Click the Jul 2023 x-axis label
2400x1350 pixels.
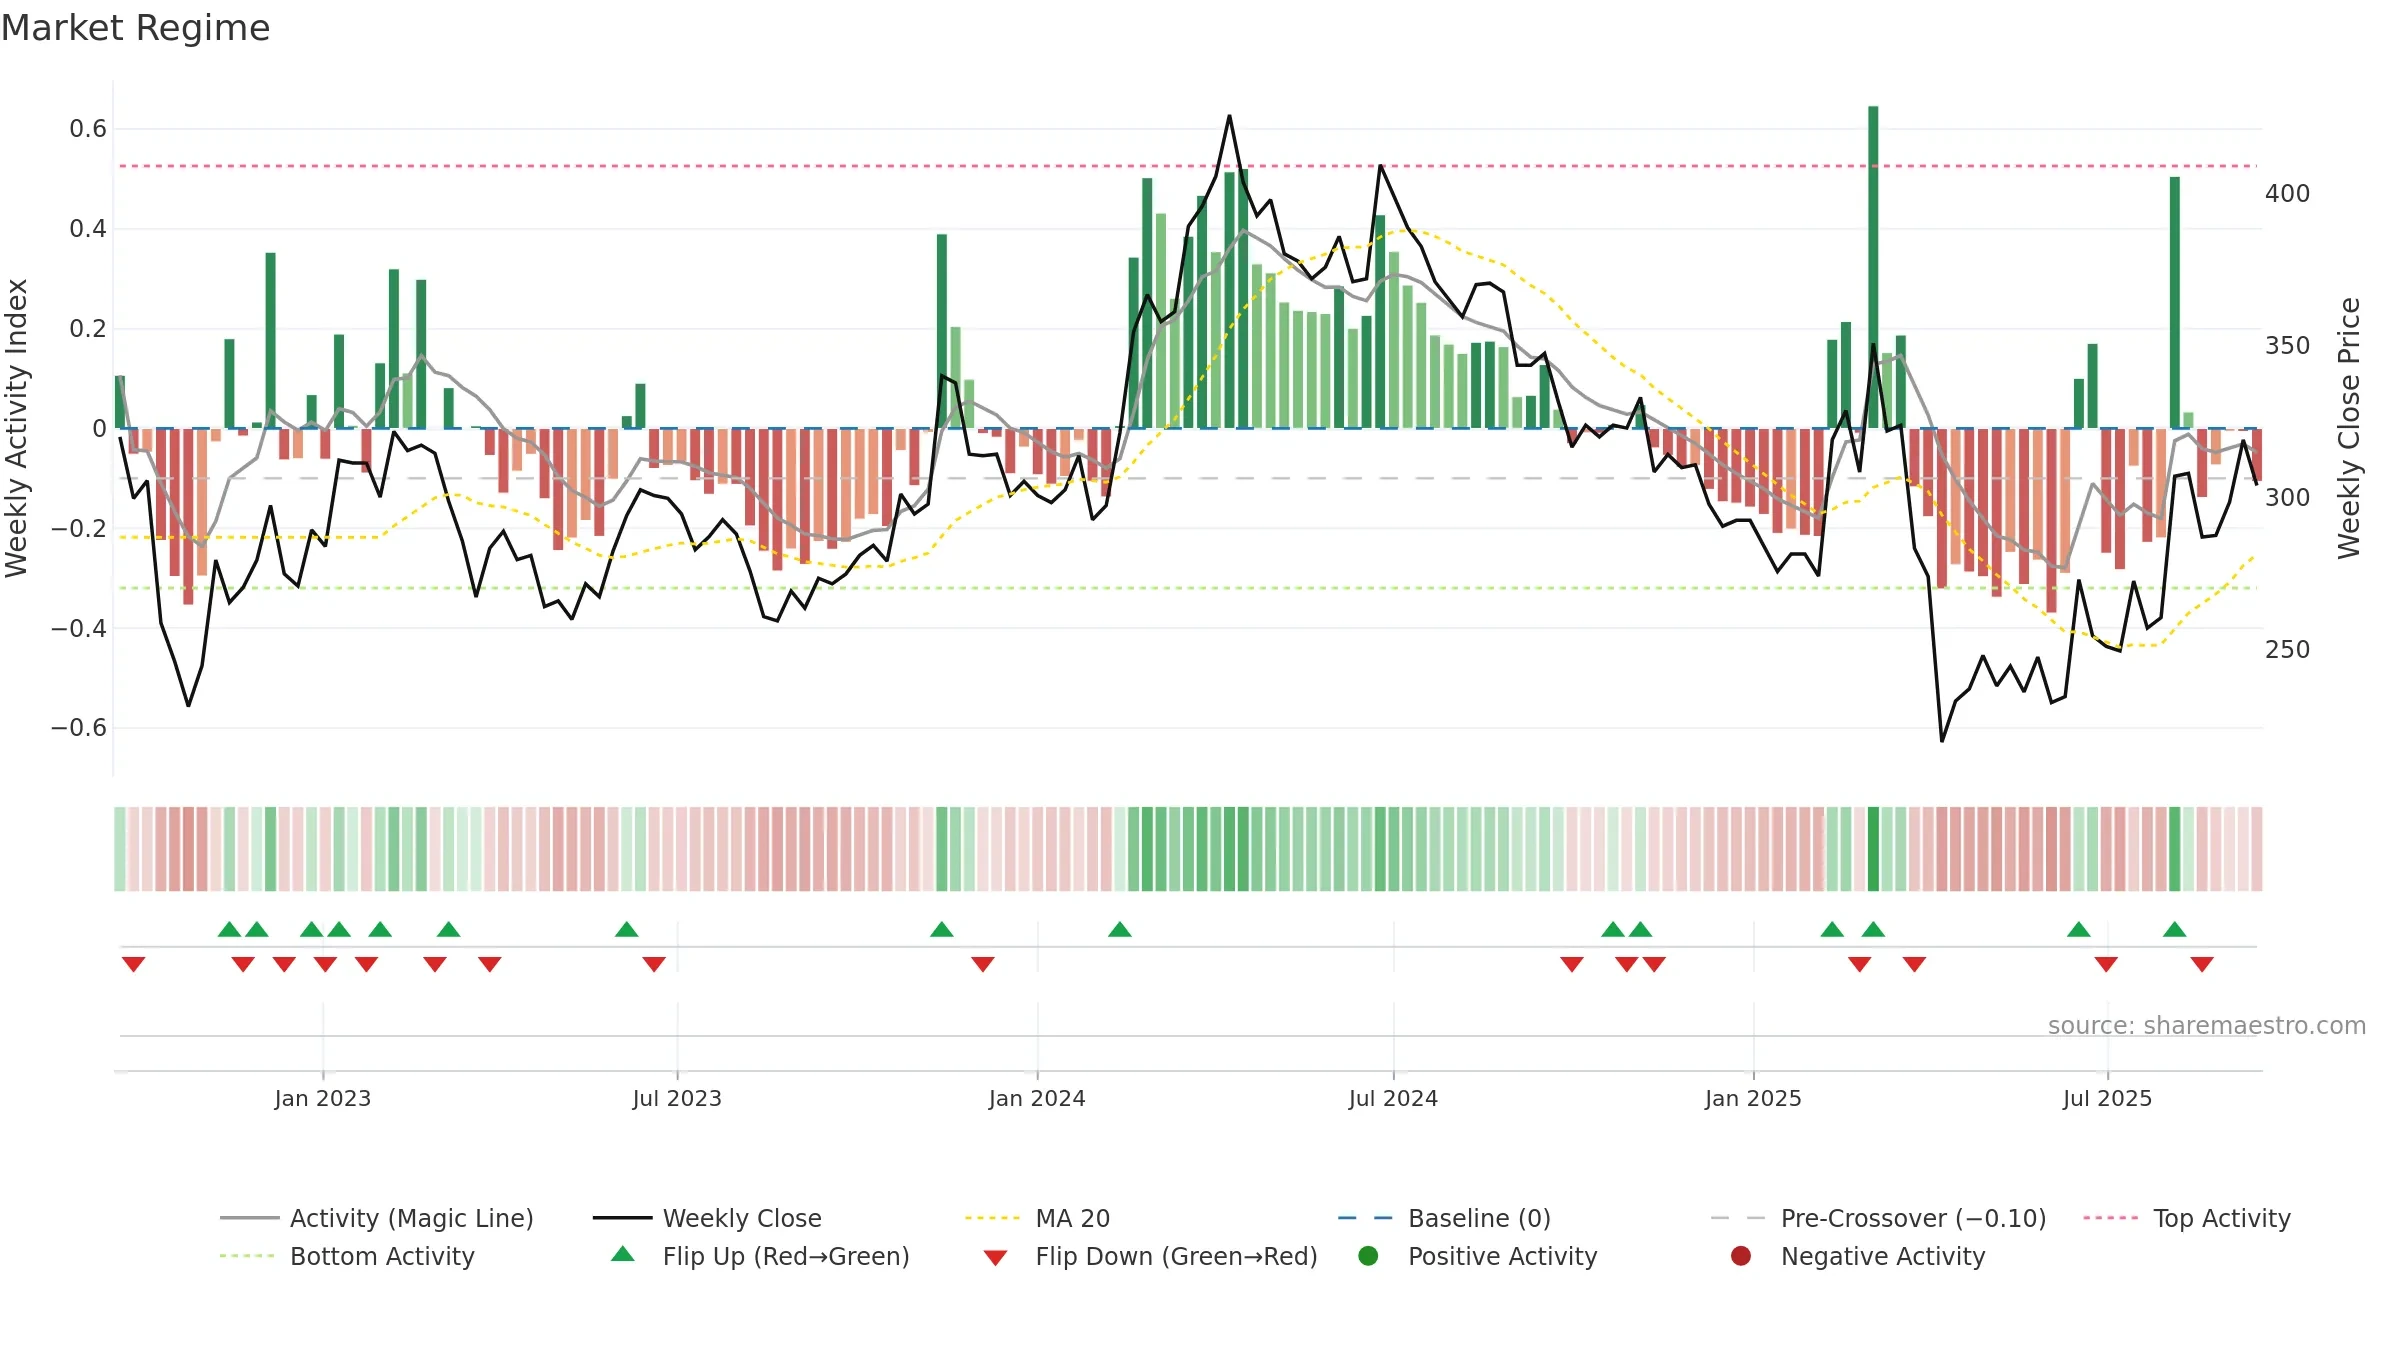tap(677, 1098)
